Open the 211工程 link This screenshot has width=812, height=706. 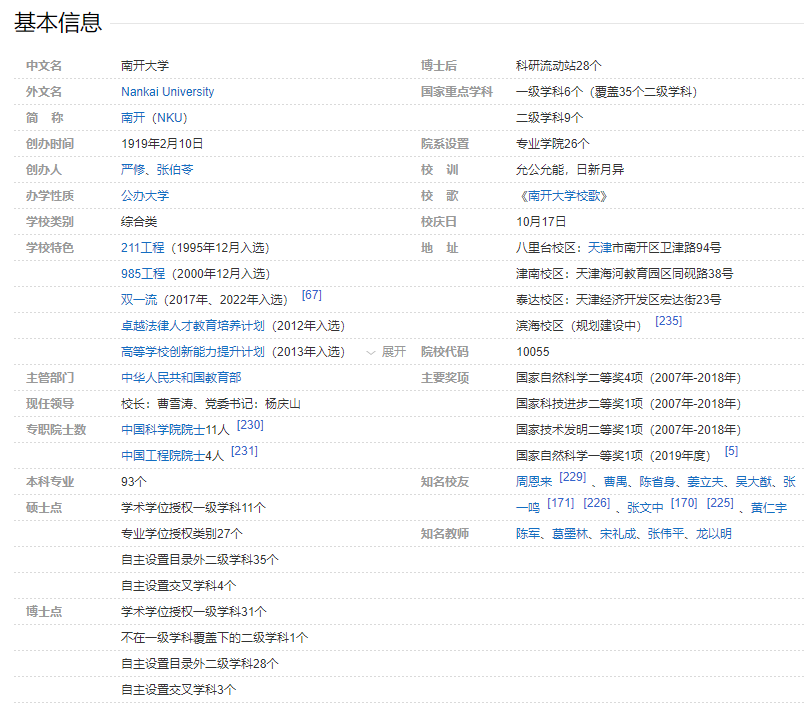pos(143,248)
